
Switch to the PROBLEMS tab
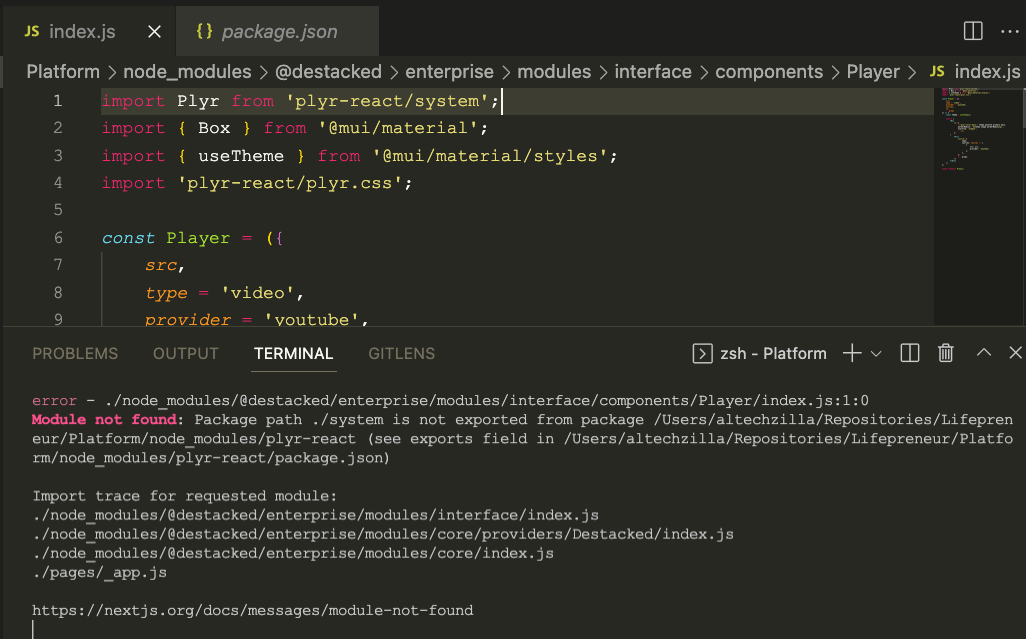75,352
